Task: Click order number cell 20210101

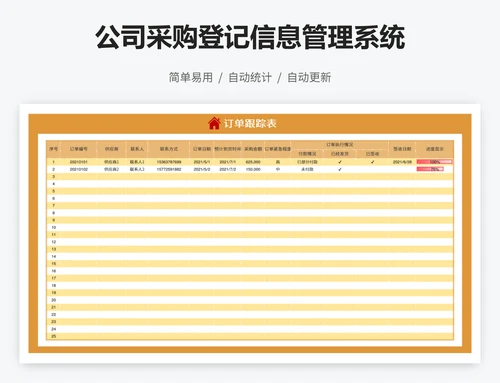Action: [79, 162]
